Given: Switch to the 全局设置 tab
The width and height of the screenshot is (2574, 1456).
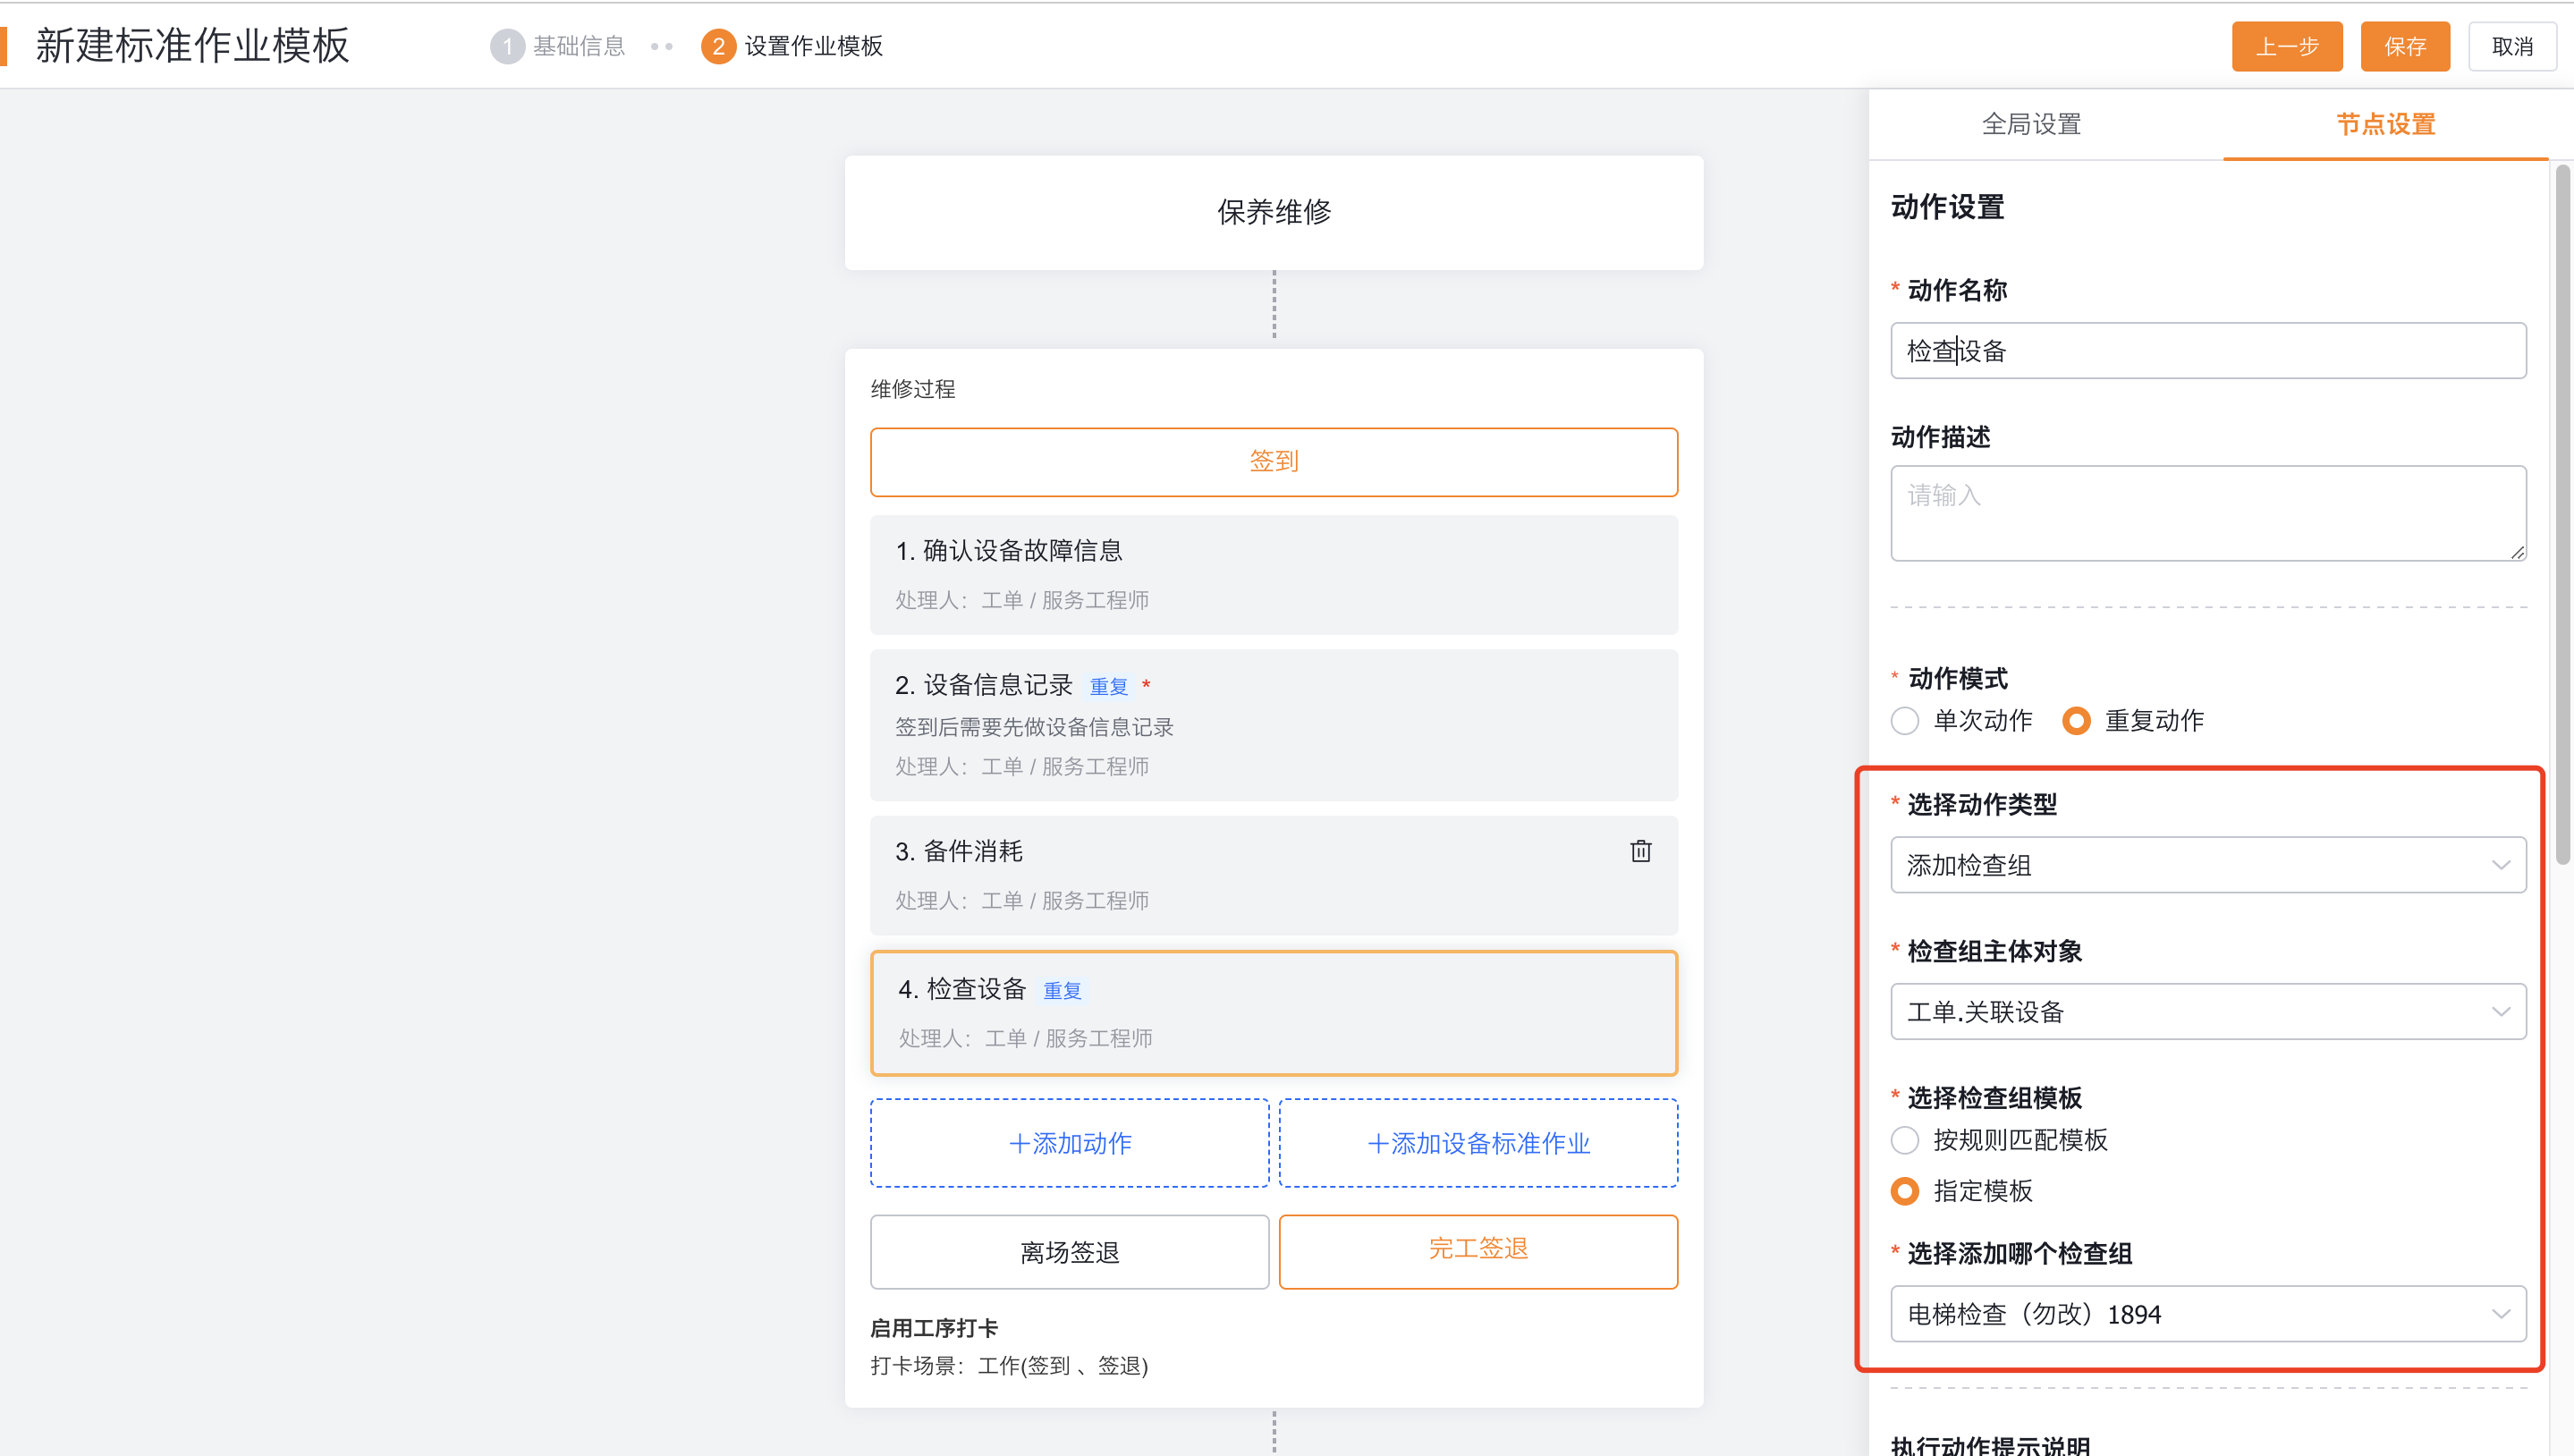Looking at the screenshot, I should point(2031,124).
